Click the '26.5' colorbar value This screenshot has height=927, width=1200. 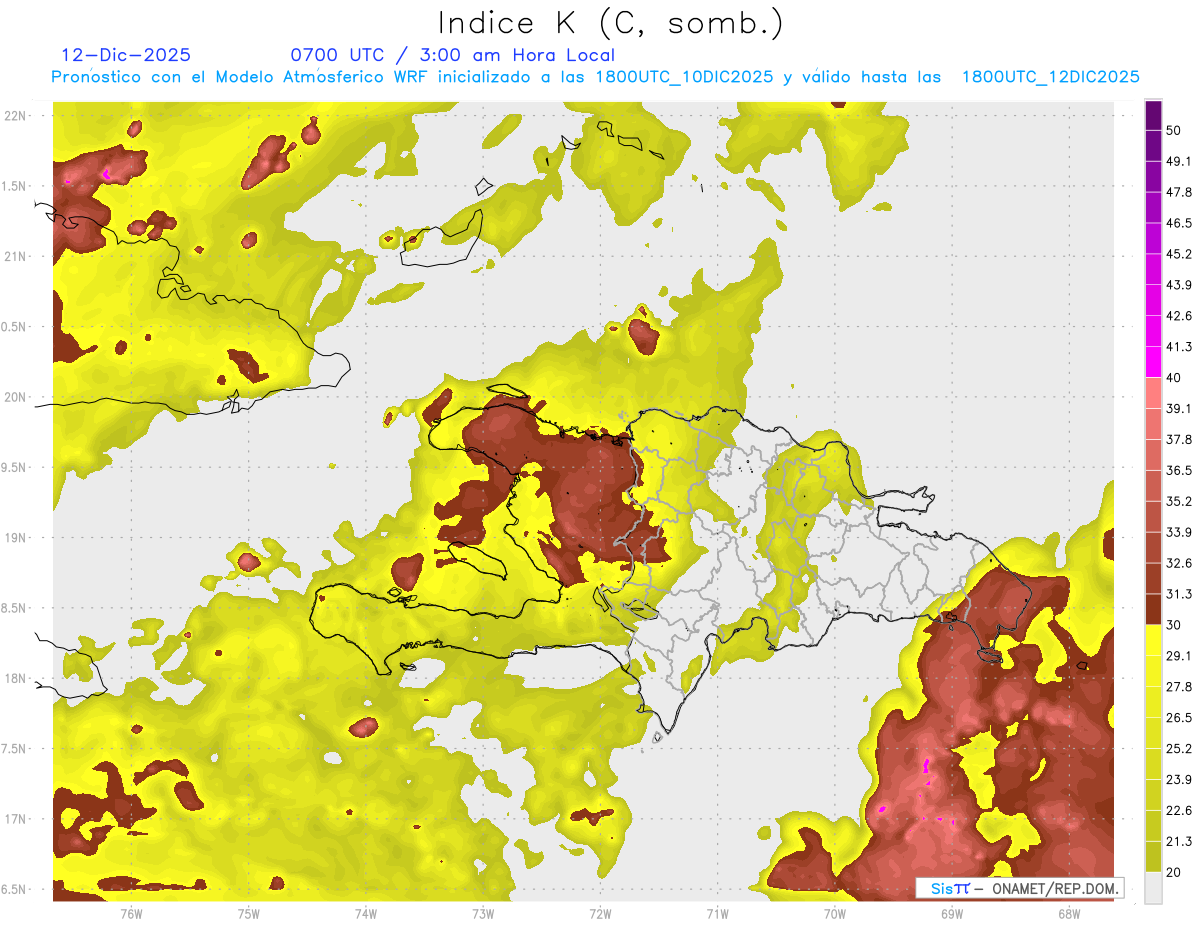click(1179, 718)
